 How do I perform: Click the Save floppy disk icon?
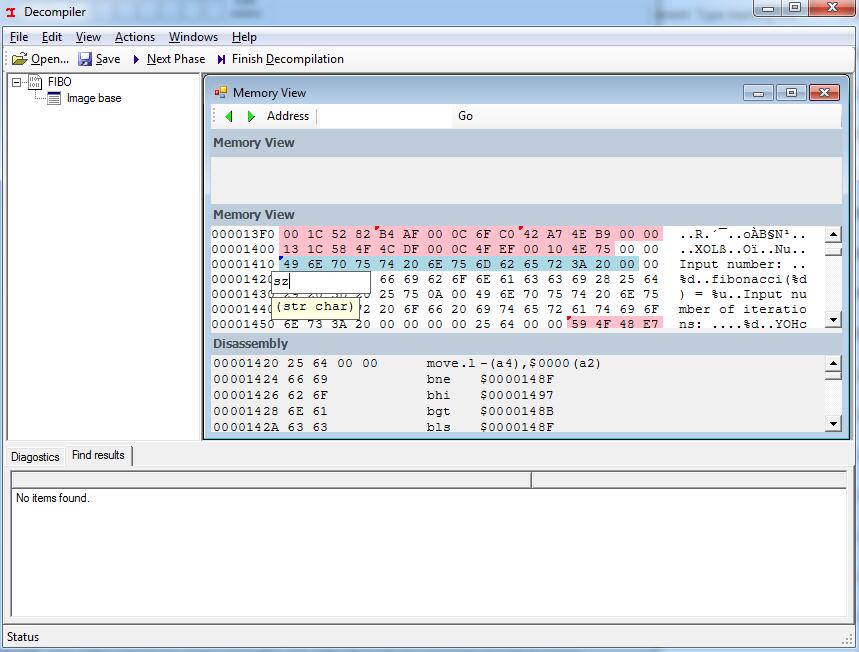click(x=85, y=59)
